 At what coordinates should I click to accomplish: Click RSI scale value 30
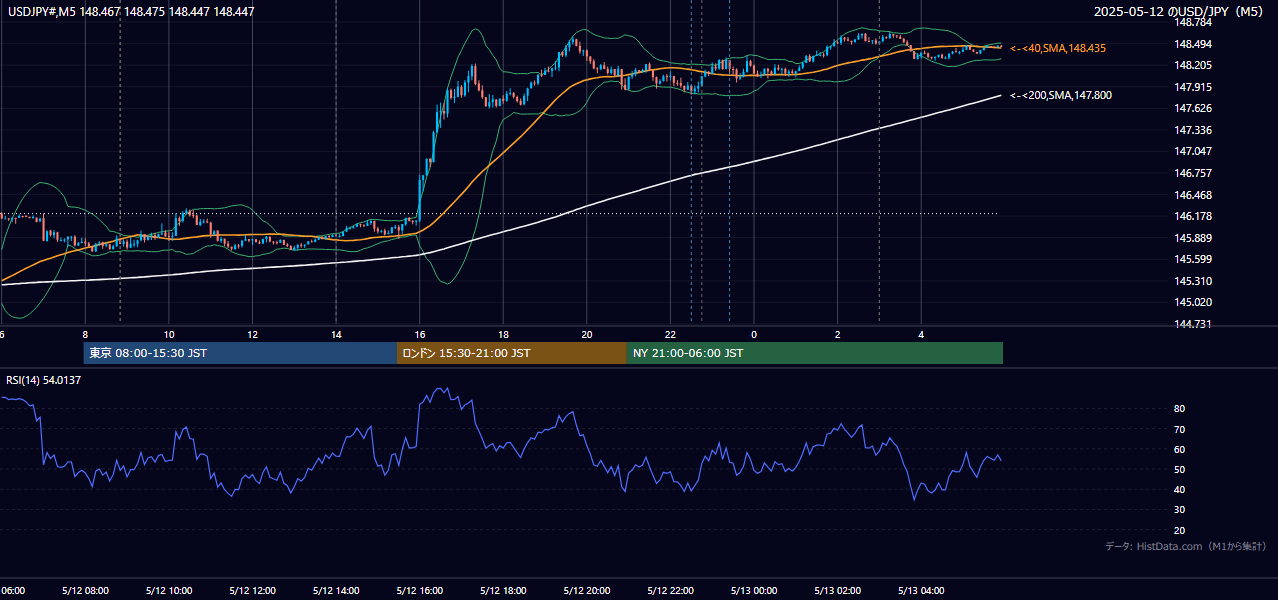1180,510
